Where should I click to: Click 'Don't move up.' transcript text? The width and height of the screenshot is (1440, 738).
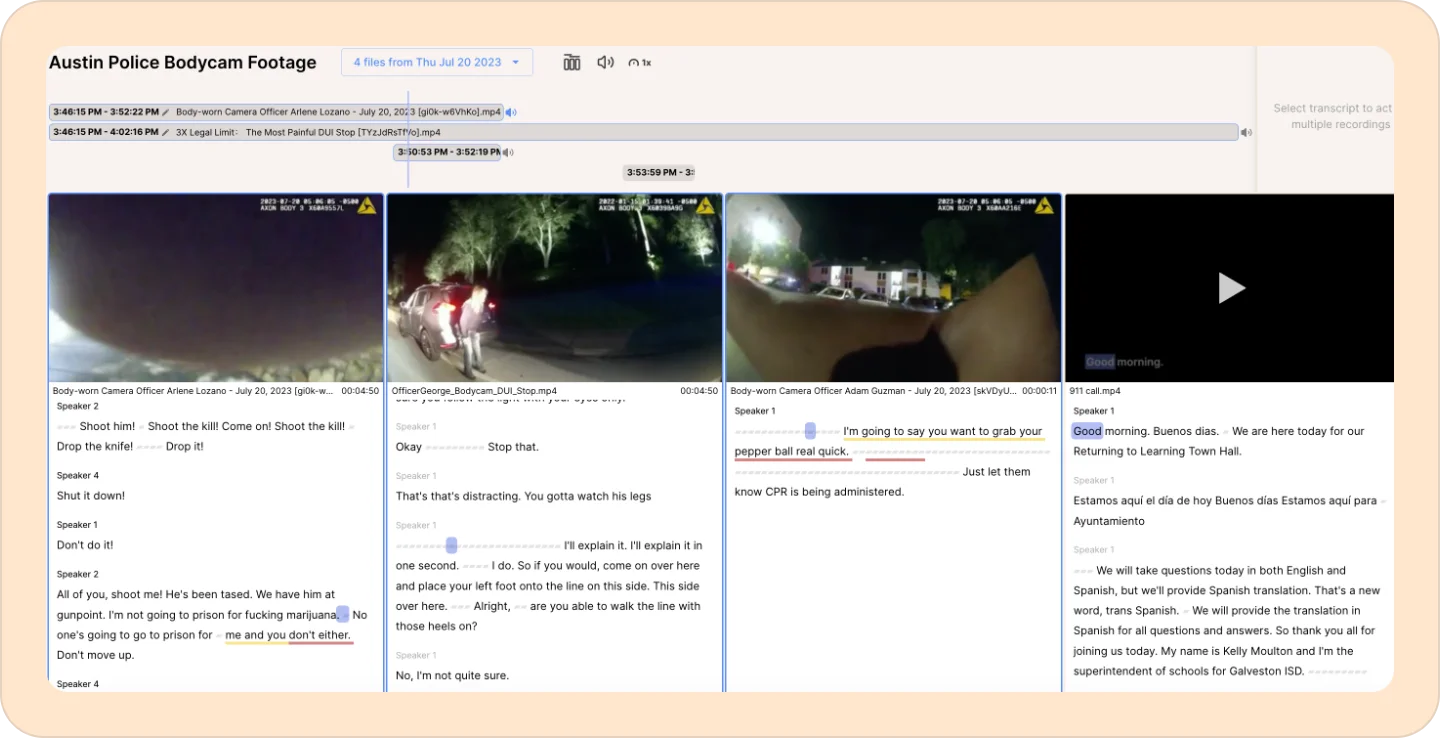[x=95, y=655]
